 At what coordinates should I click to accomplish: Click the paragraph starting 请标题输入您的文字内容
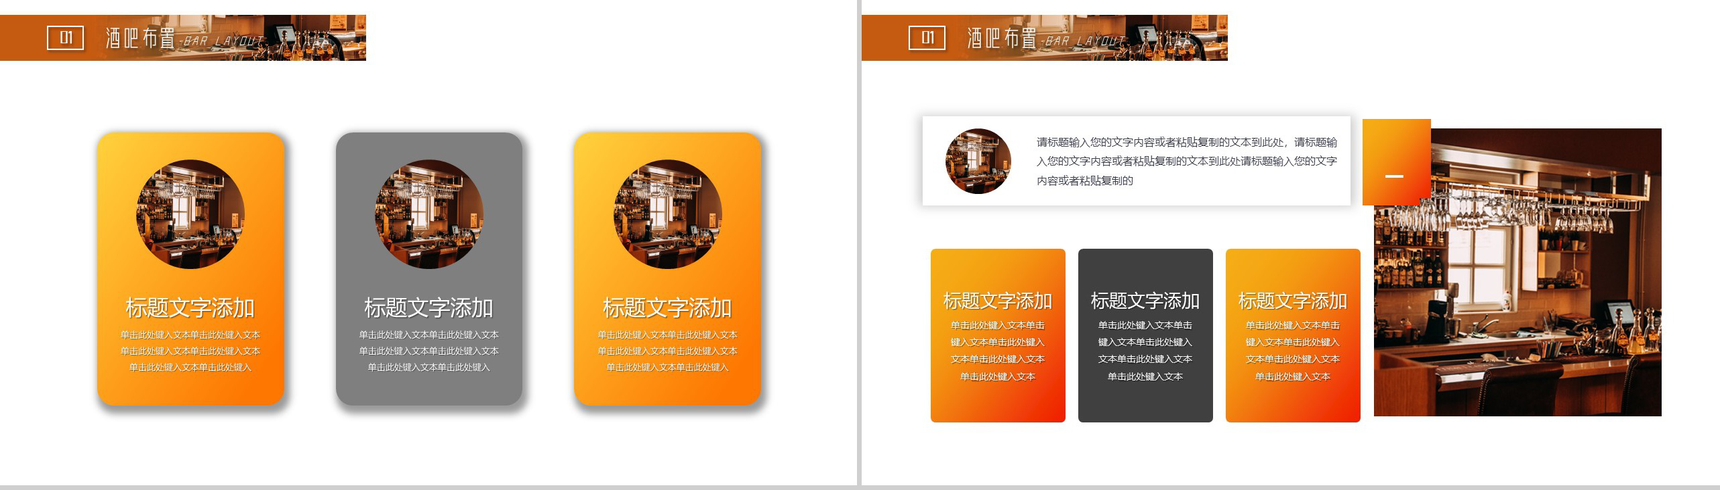tap(1186, 161)
